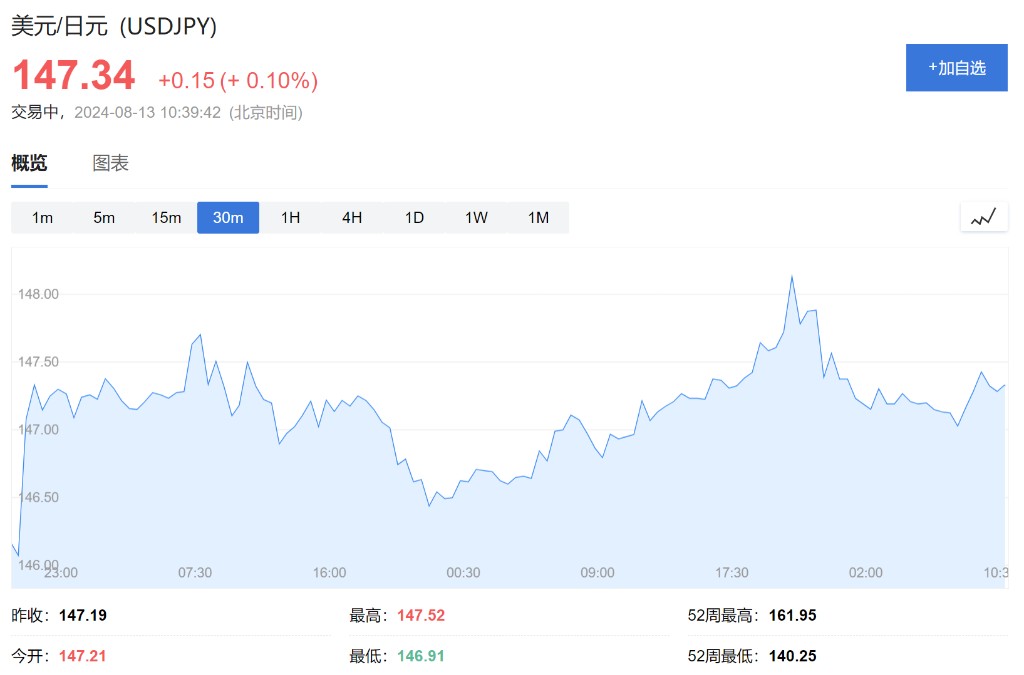Click the 美元/日元 (USDJPY) title
Viewport: 1024px width, 675px height.
[114, 27]
